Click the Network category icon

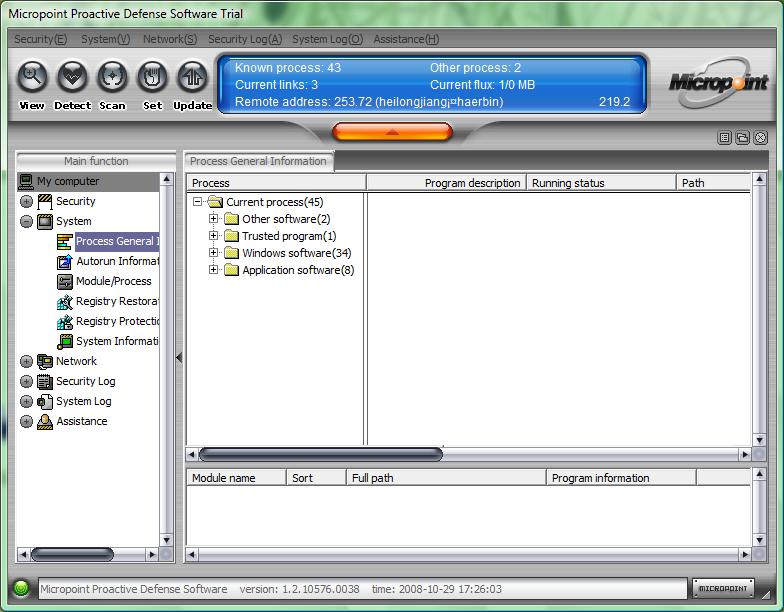pos(45,362)
